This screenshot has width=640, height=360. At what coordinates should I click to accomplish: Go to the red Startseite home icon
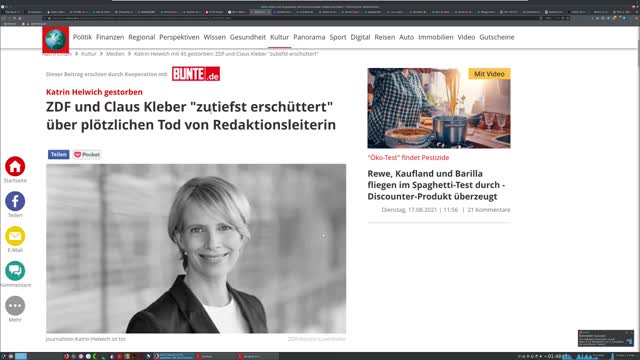(x=15, y=167)
